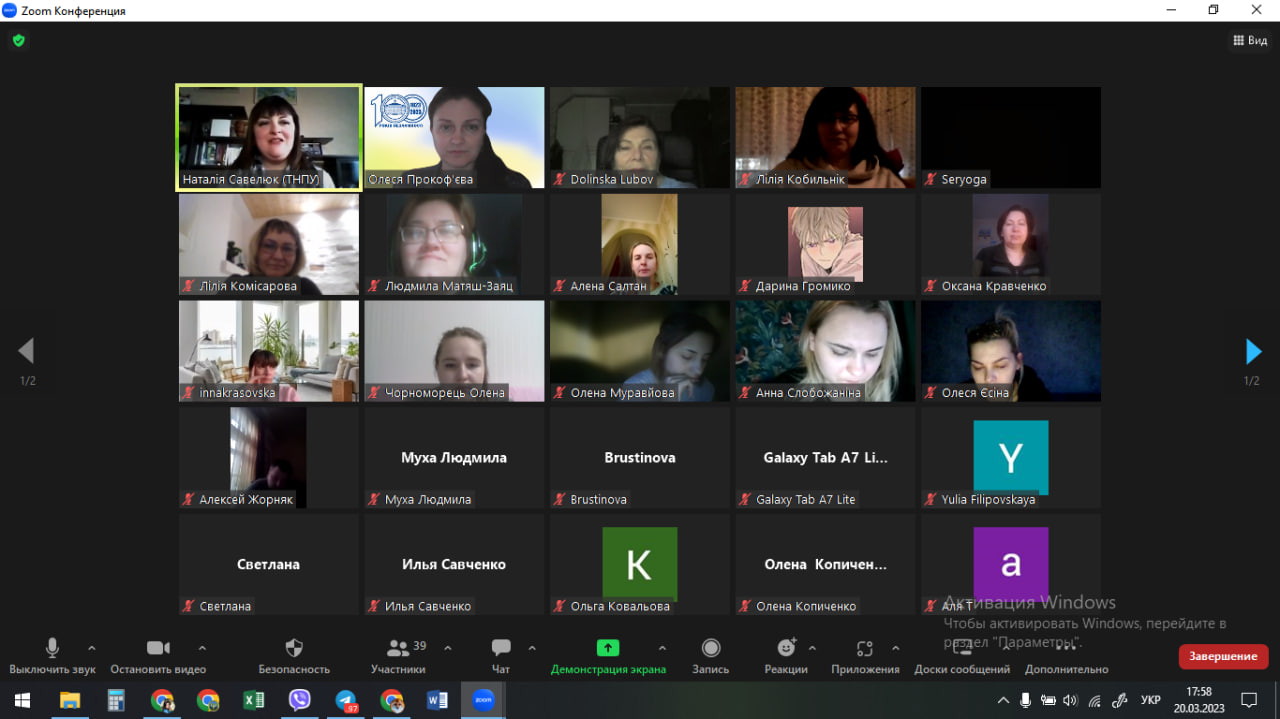Open the Chat (Чат) panel

tap(501, 648)
